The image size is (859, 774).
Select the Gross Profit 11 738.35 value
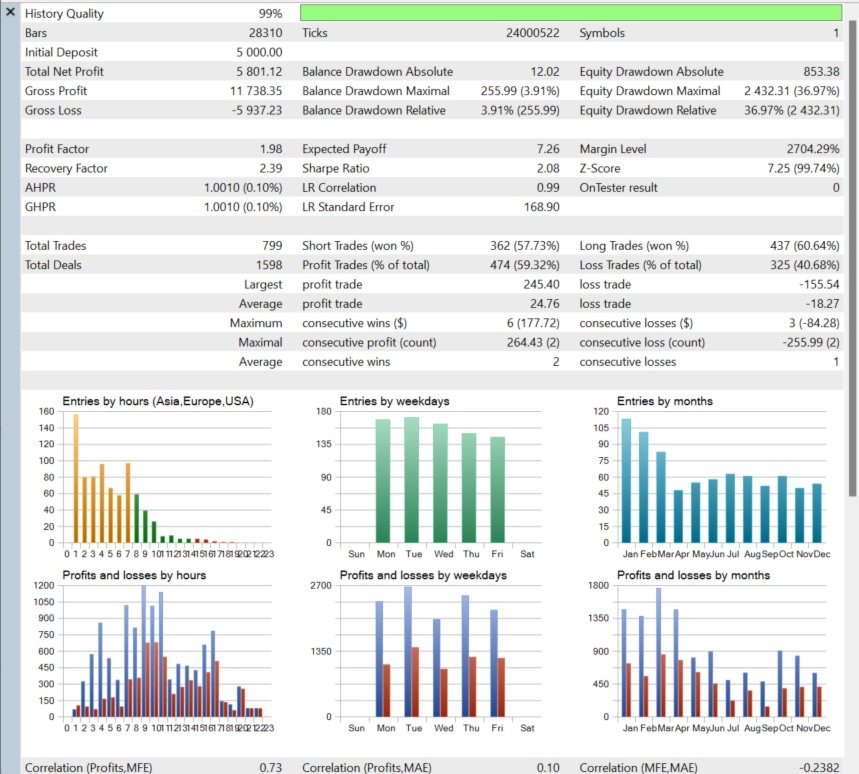[256, 91]
